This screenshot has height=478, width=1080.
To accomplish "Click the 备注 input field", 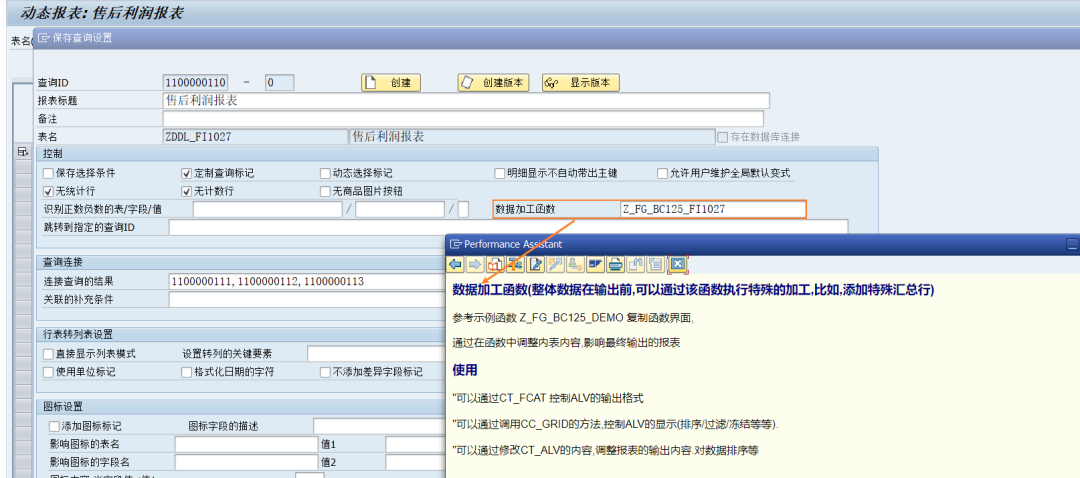I will [464, 118].
